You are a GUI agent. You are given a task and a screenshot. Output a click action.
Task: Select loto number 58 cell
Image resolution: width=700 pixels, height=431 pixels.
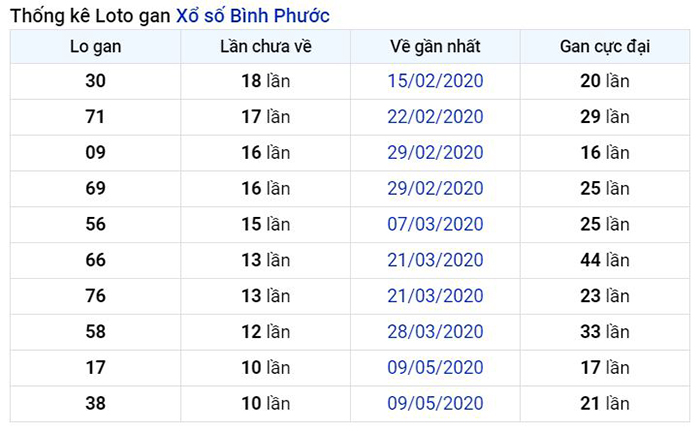click(96, 332)
